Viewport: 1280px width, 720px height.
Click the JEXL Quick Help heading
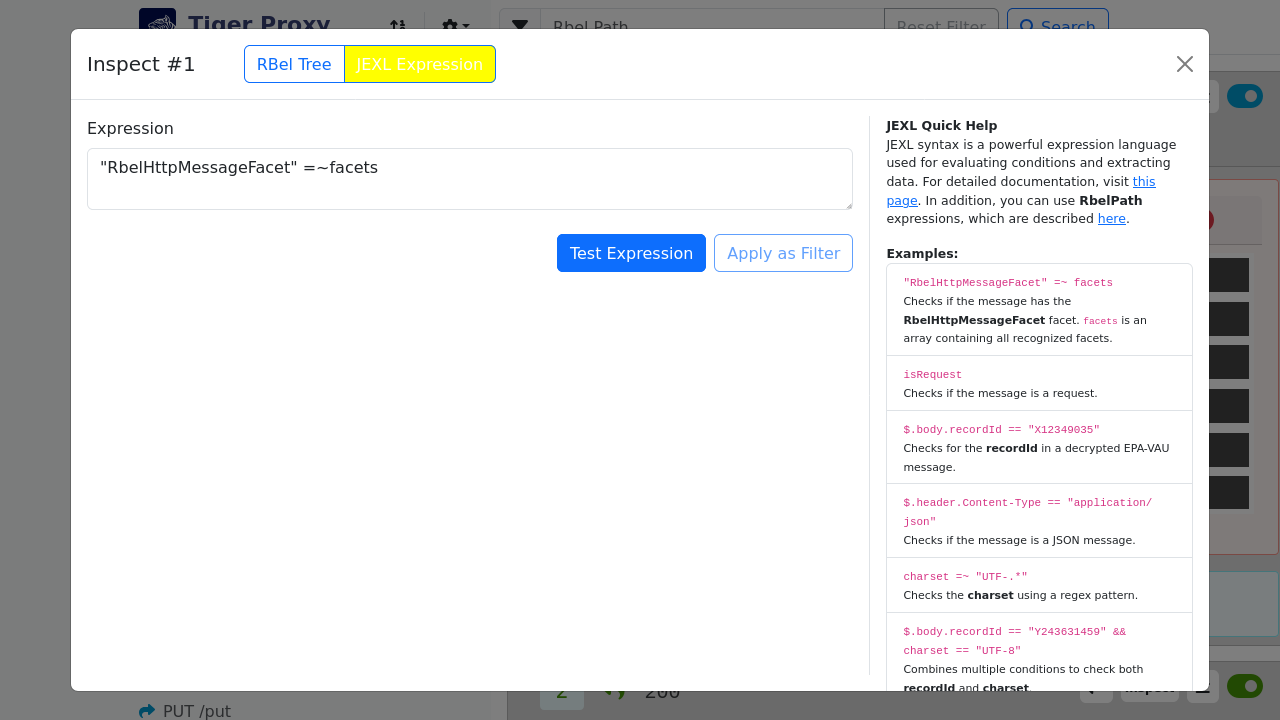coord(941,126)
